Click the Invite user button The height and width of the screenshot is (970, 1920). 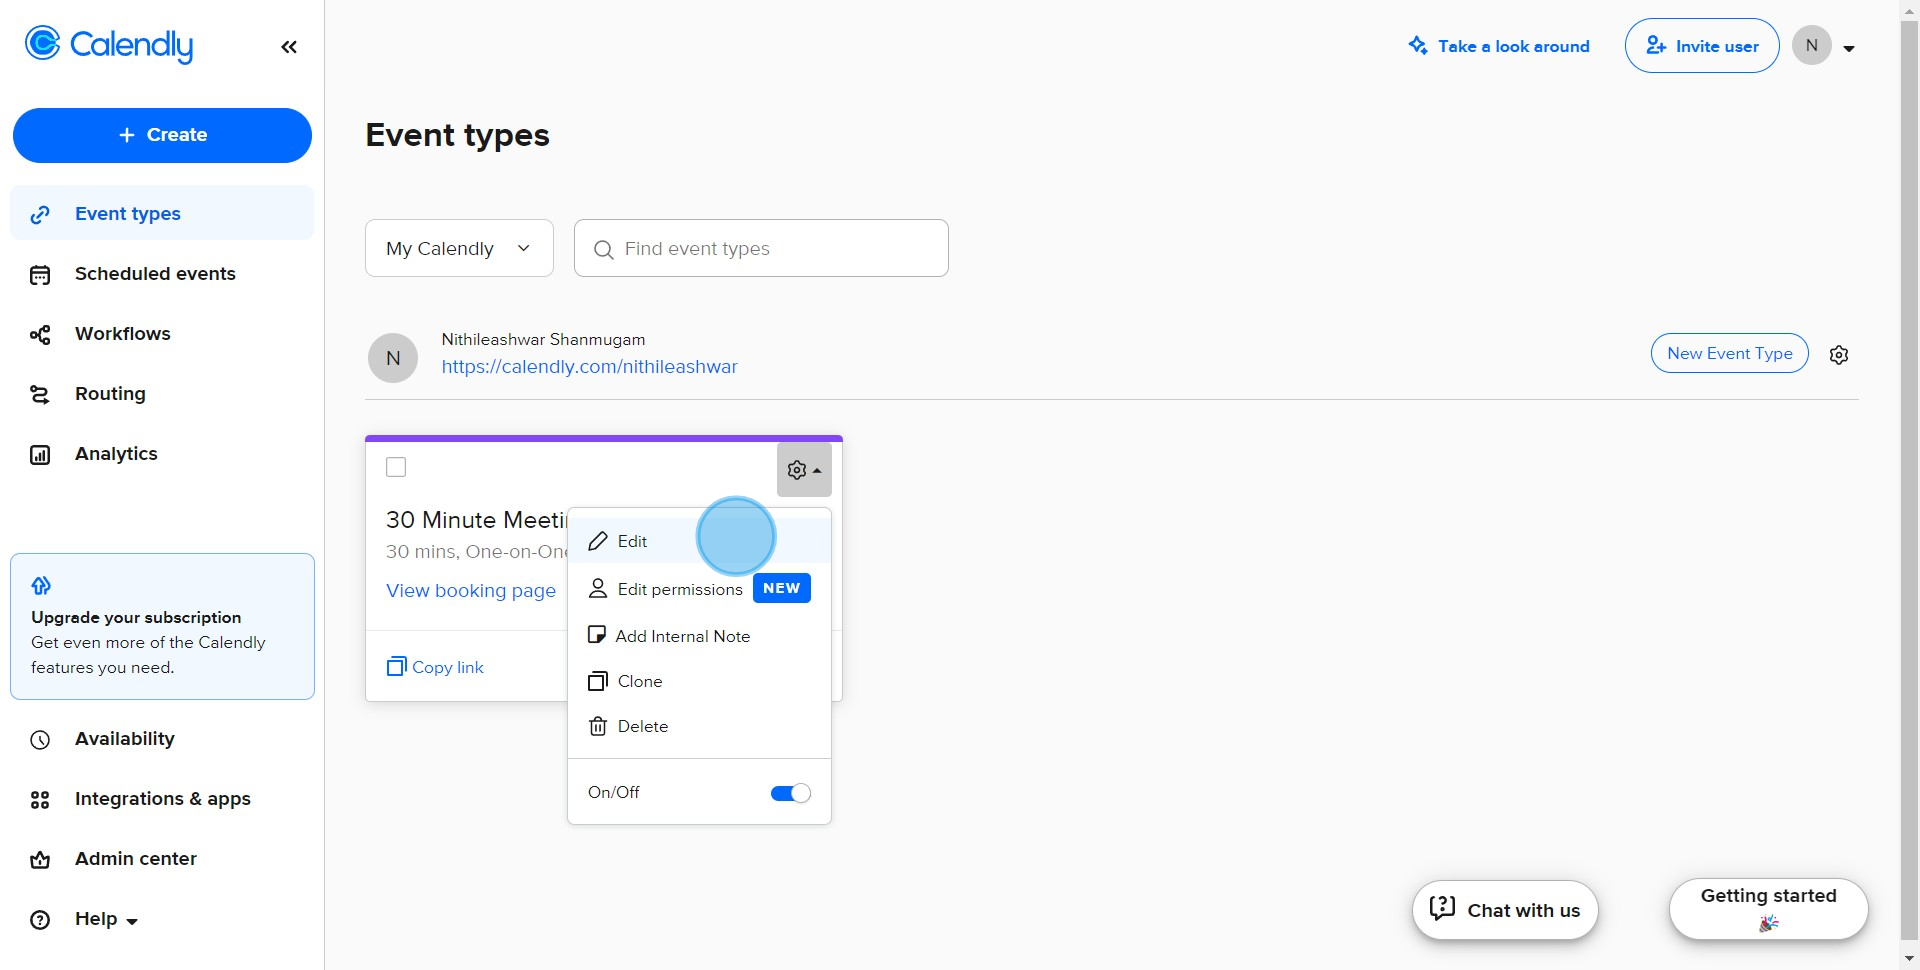point(1702,46)
